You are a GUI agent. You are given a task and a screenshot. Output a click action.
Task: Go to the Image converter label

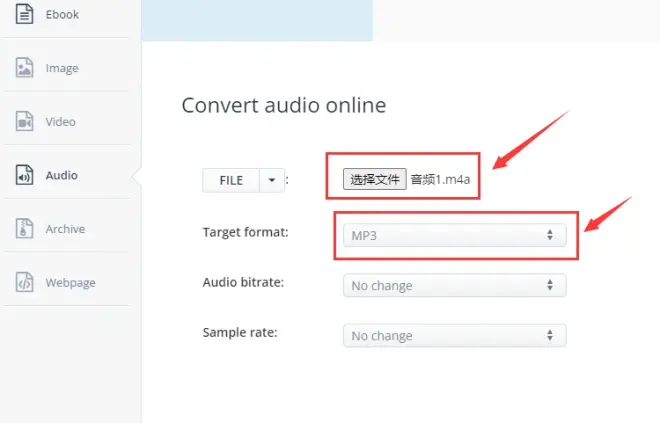[x=62, y=68]
